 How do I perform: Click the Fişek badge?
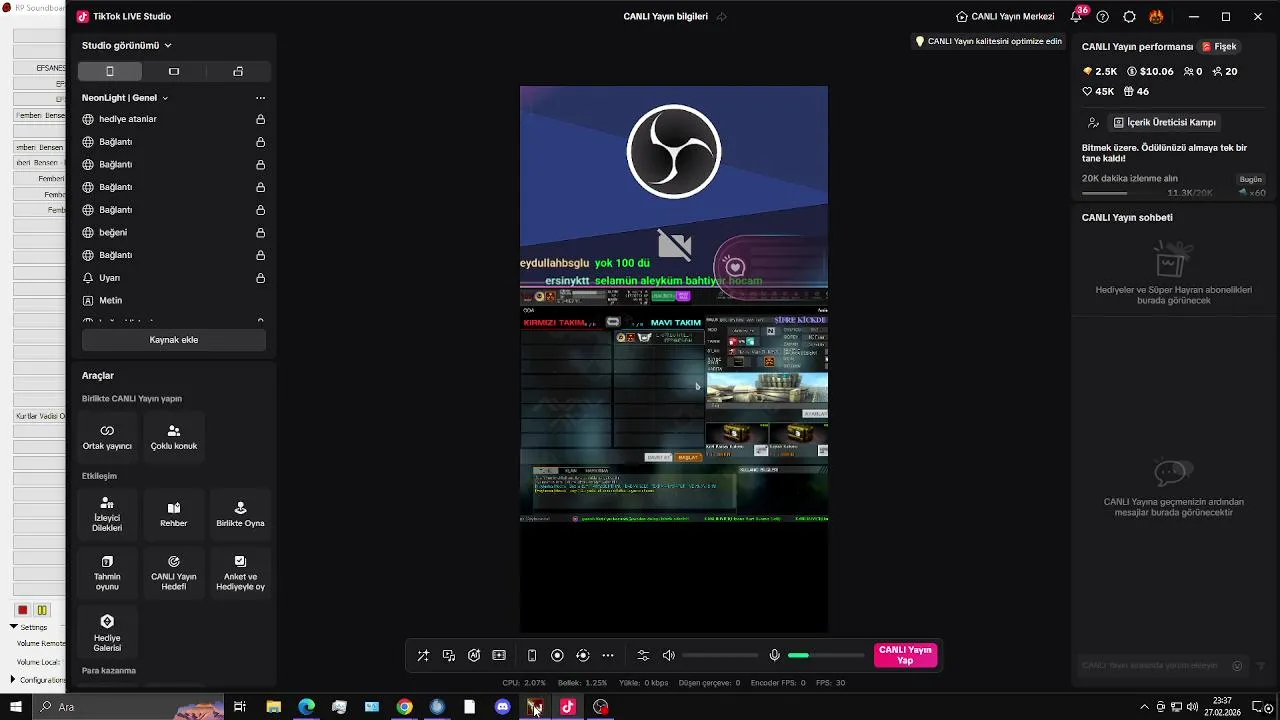click(x=1220, y=47)
